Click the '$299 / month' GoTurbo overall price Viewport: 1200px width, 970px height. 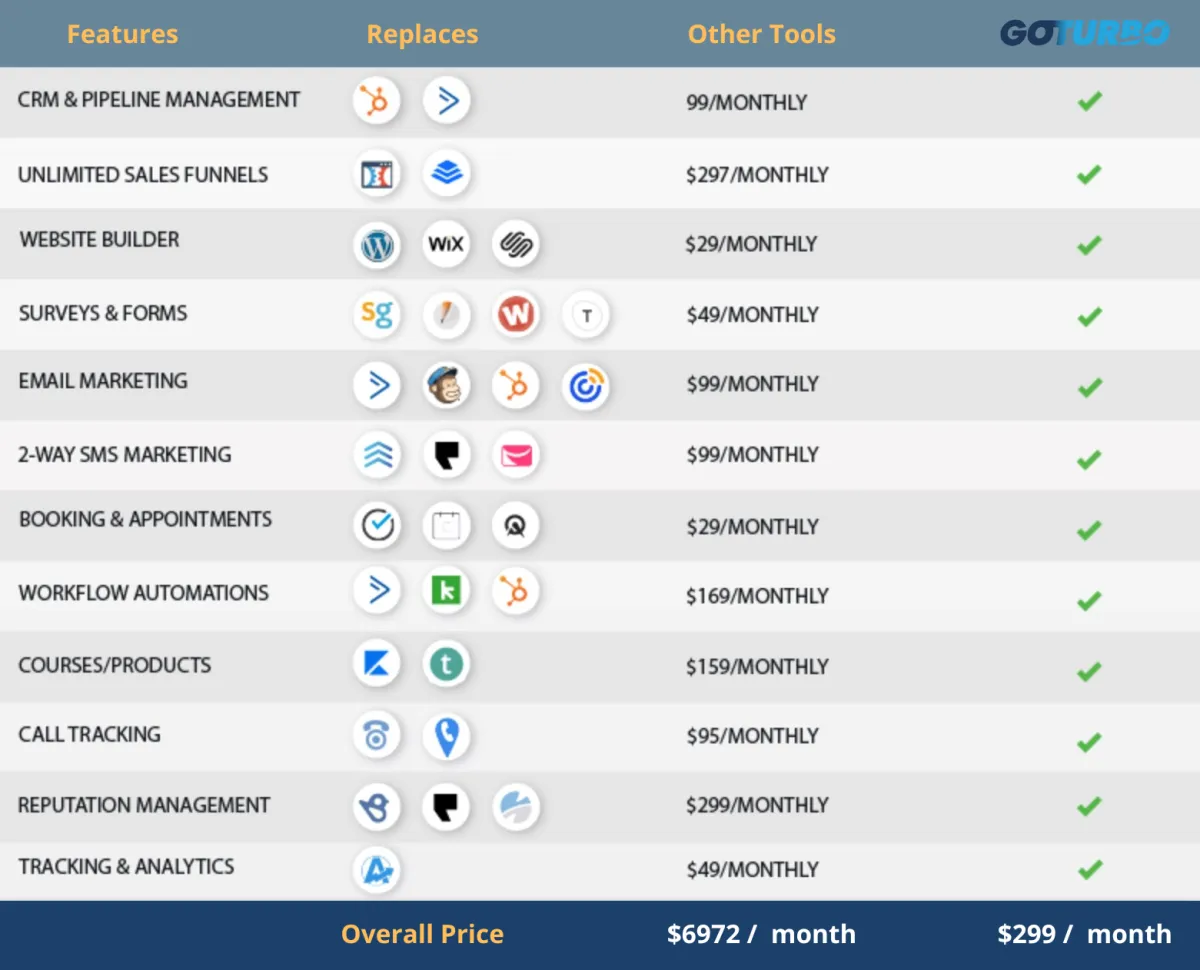[1084, 934]
